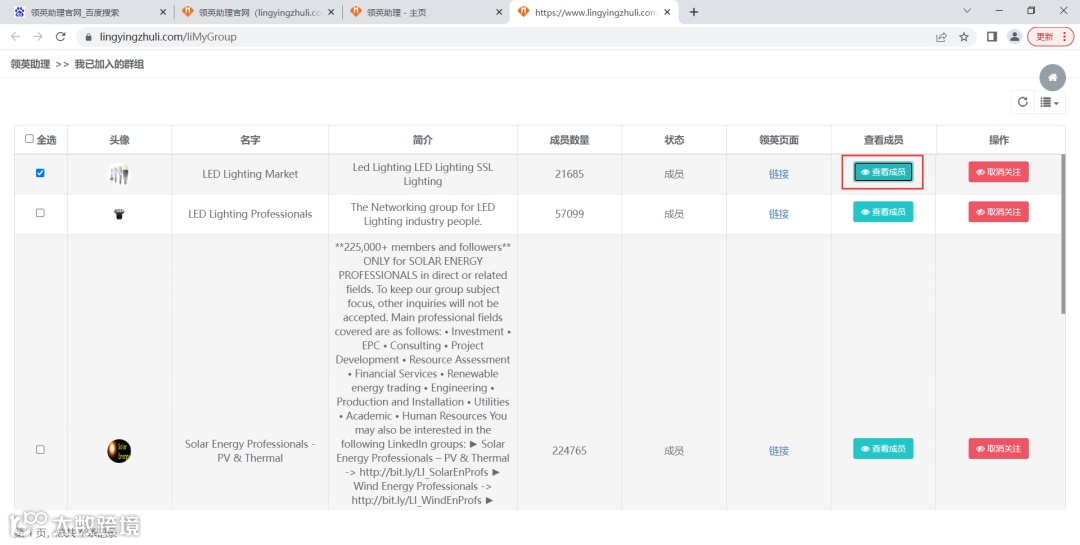
Task: Click member count 57099
Action: (x=569, y=214)
